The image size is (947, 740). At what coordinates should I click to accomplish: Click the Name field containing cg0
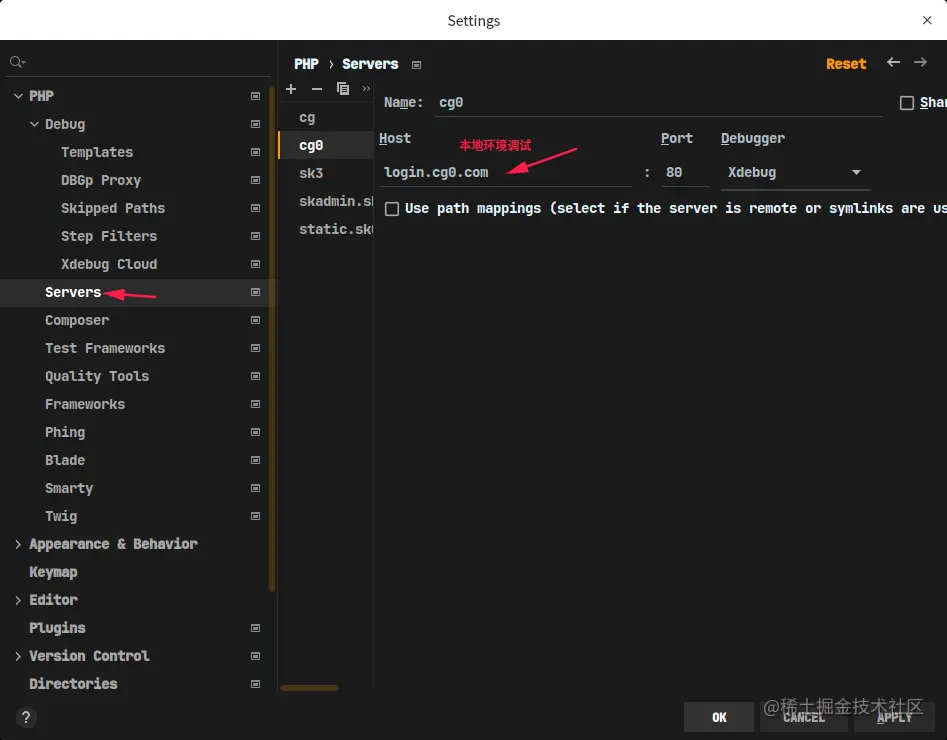click(x=659, y=103)
